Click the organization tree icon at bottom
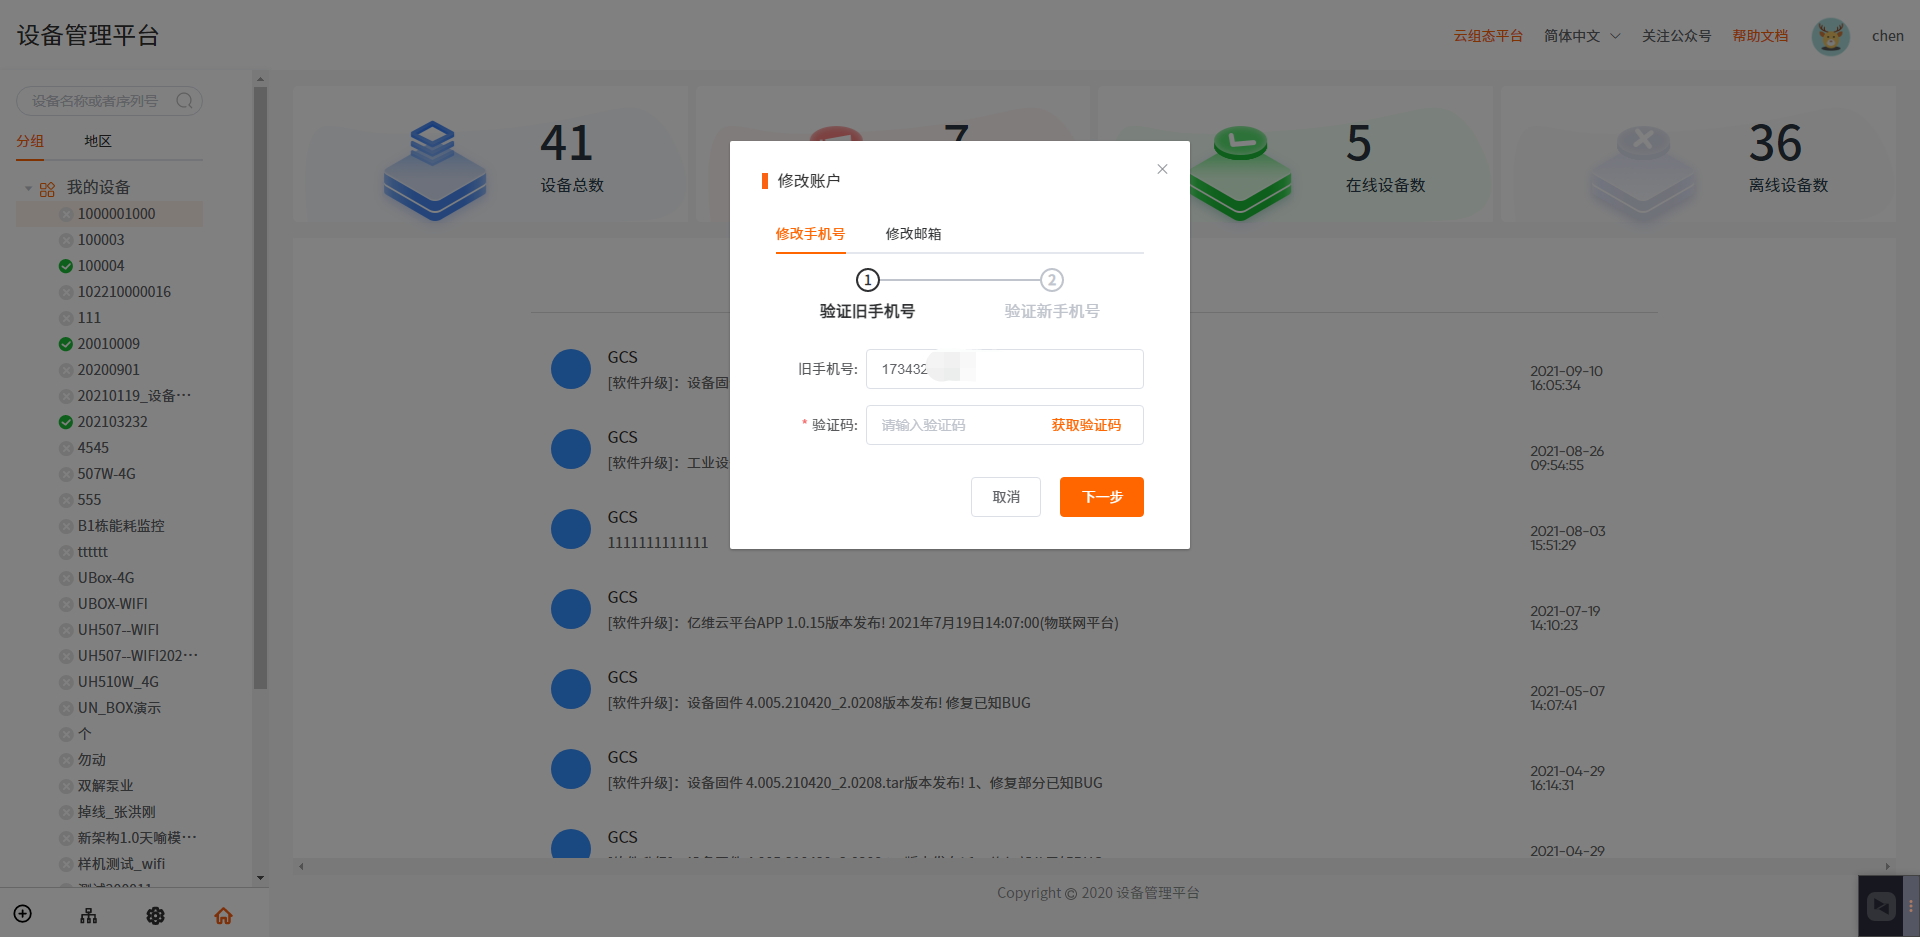The image size is (1920, 937). 89,915
